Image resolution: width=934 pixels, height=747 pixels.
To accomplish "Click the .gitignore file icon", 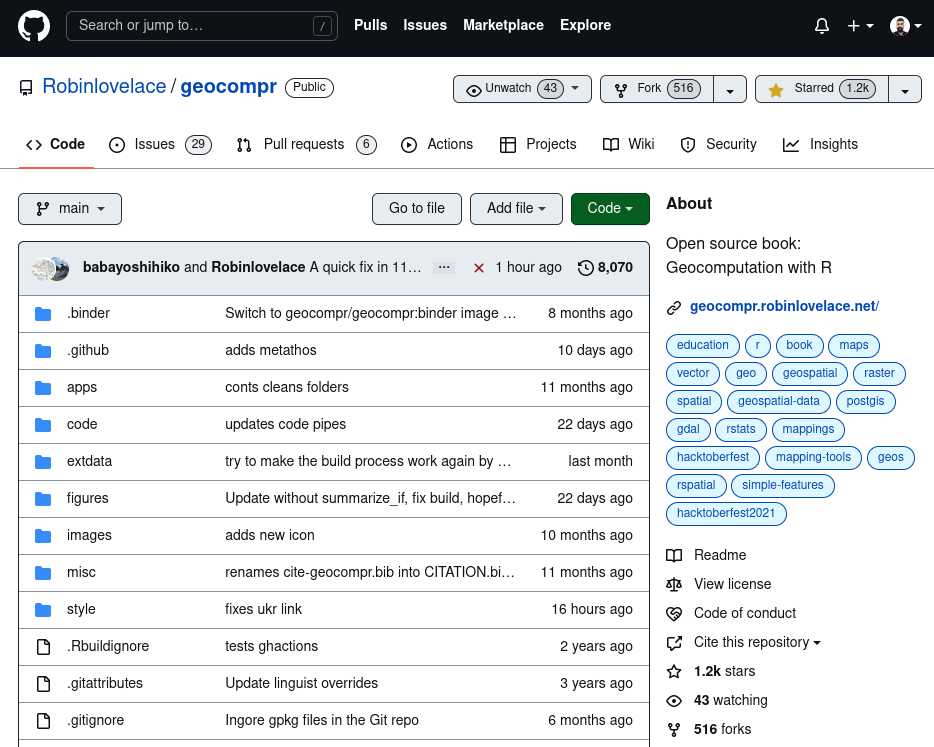I will [x=43, y=721].
